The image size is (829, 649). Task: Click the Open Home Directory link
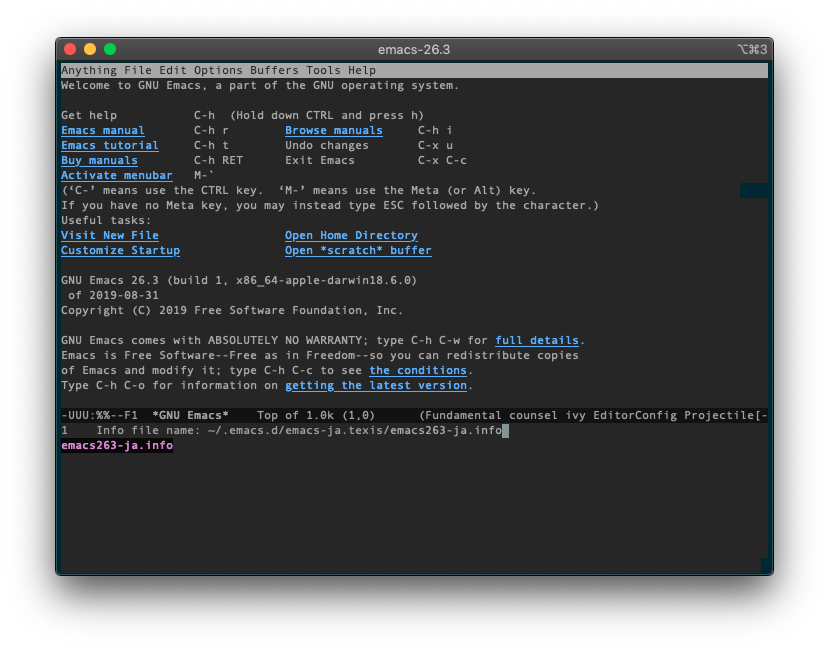tap(352, 235)
